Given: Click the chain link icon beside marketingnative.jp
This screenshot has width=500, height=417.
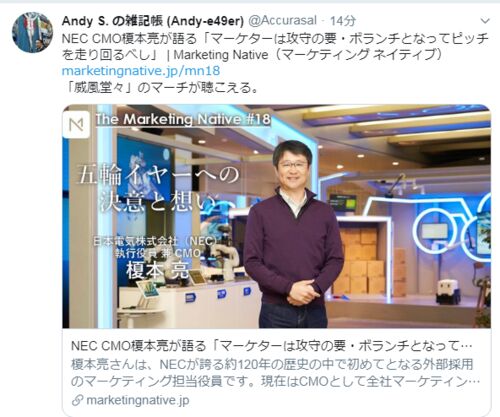Looking at the screenshot, I should [x=77, y=400].
